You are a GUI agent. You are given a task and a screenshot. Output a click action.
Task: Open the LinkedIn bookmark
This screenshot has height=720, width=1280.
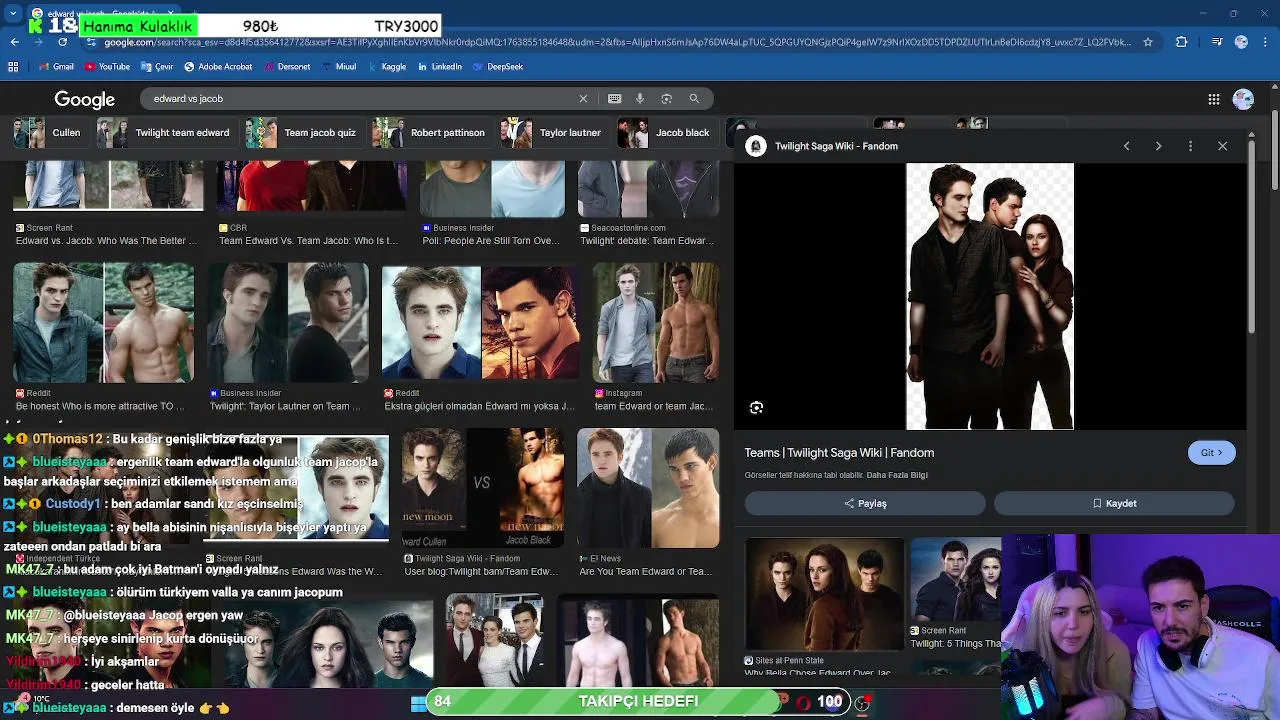click(439, 67)
